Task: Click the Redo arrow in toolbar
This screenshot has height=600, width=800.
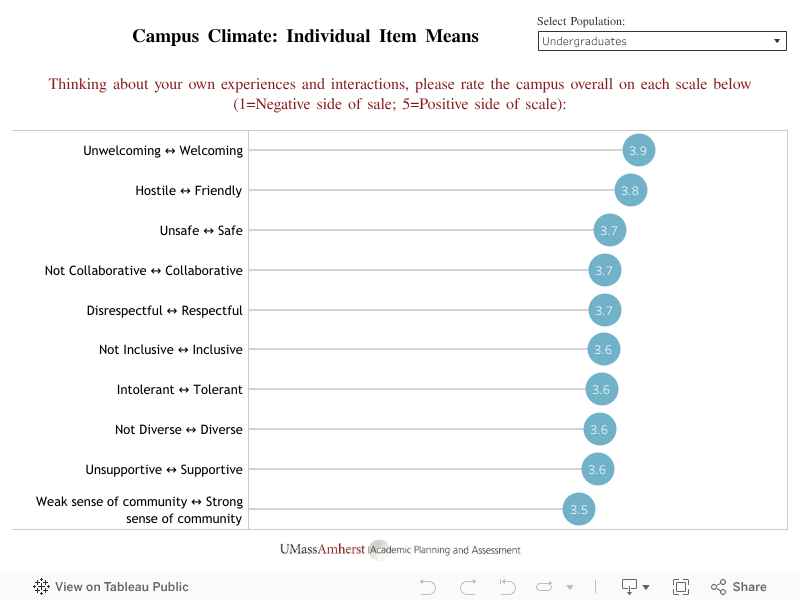Action: 467,587
